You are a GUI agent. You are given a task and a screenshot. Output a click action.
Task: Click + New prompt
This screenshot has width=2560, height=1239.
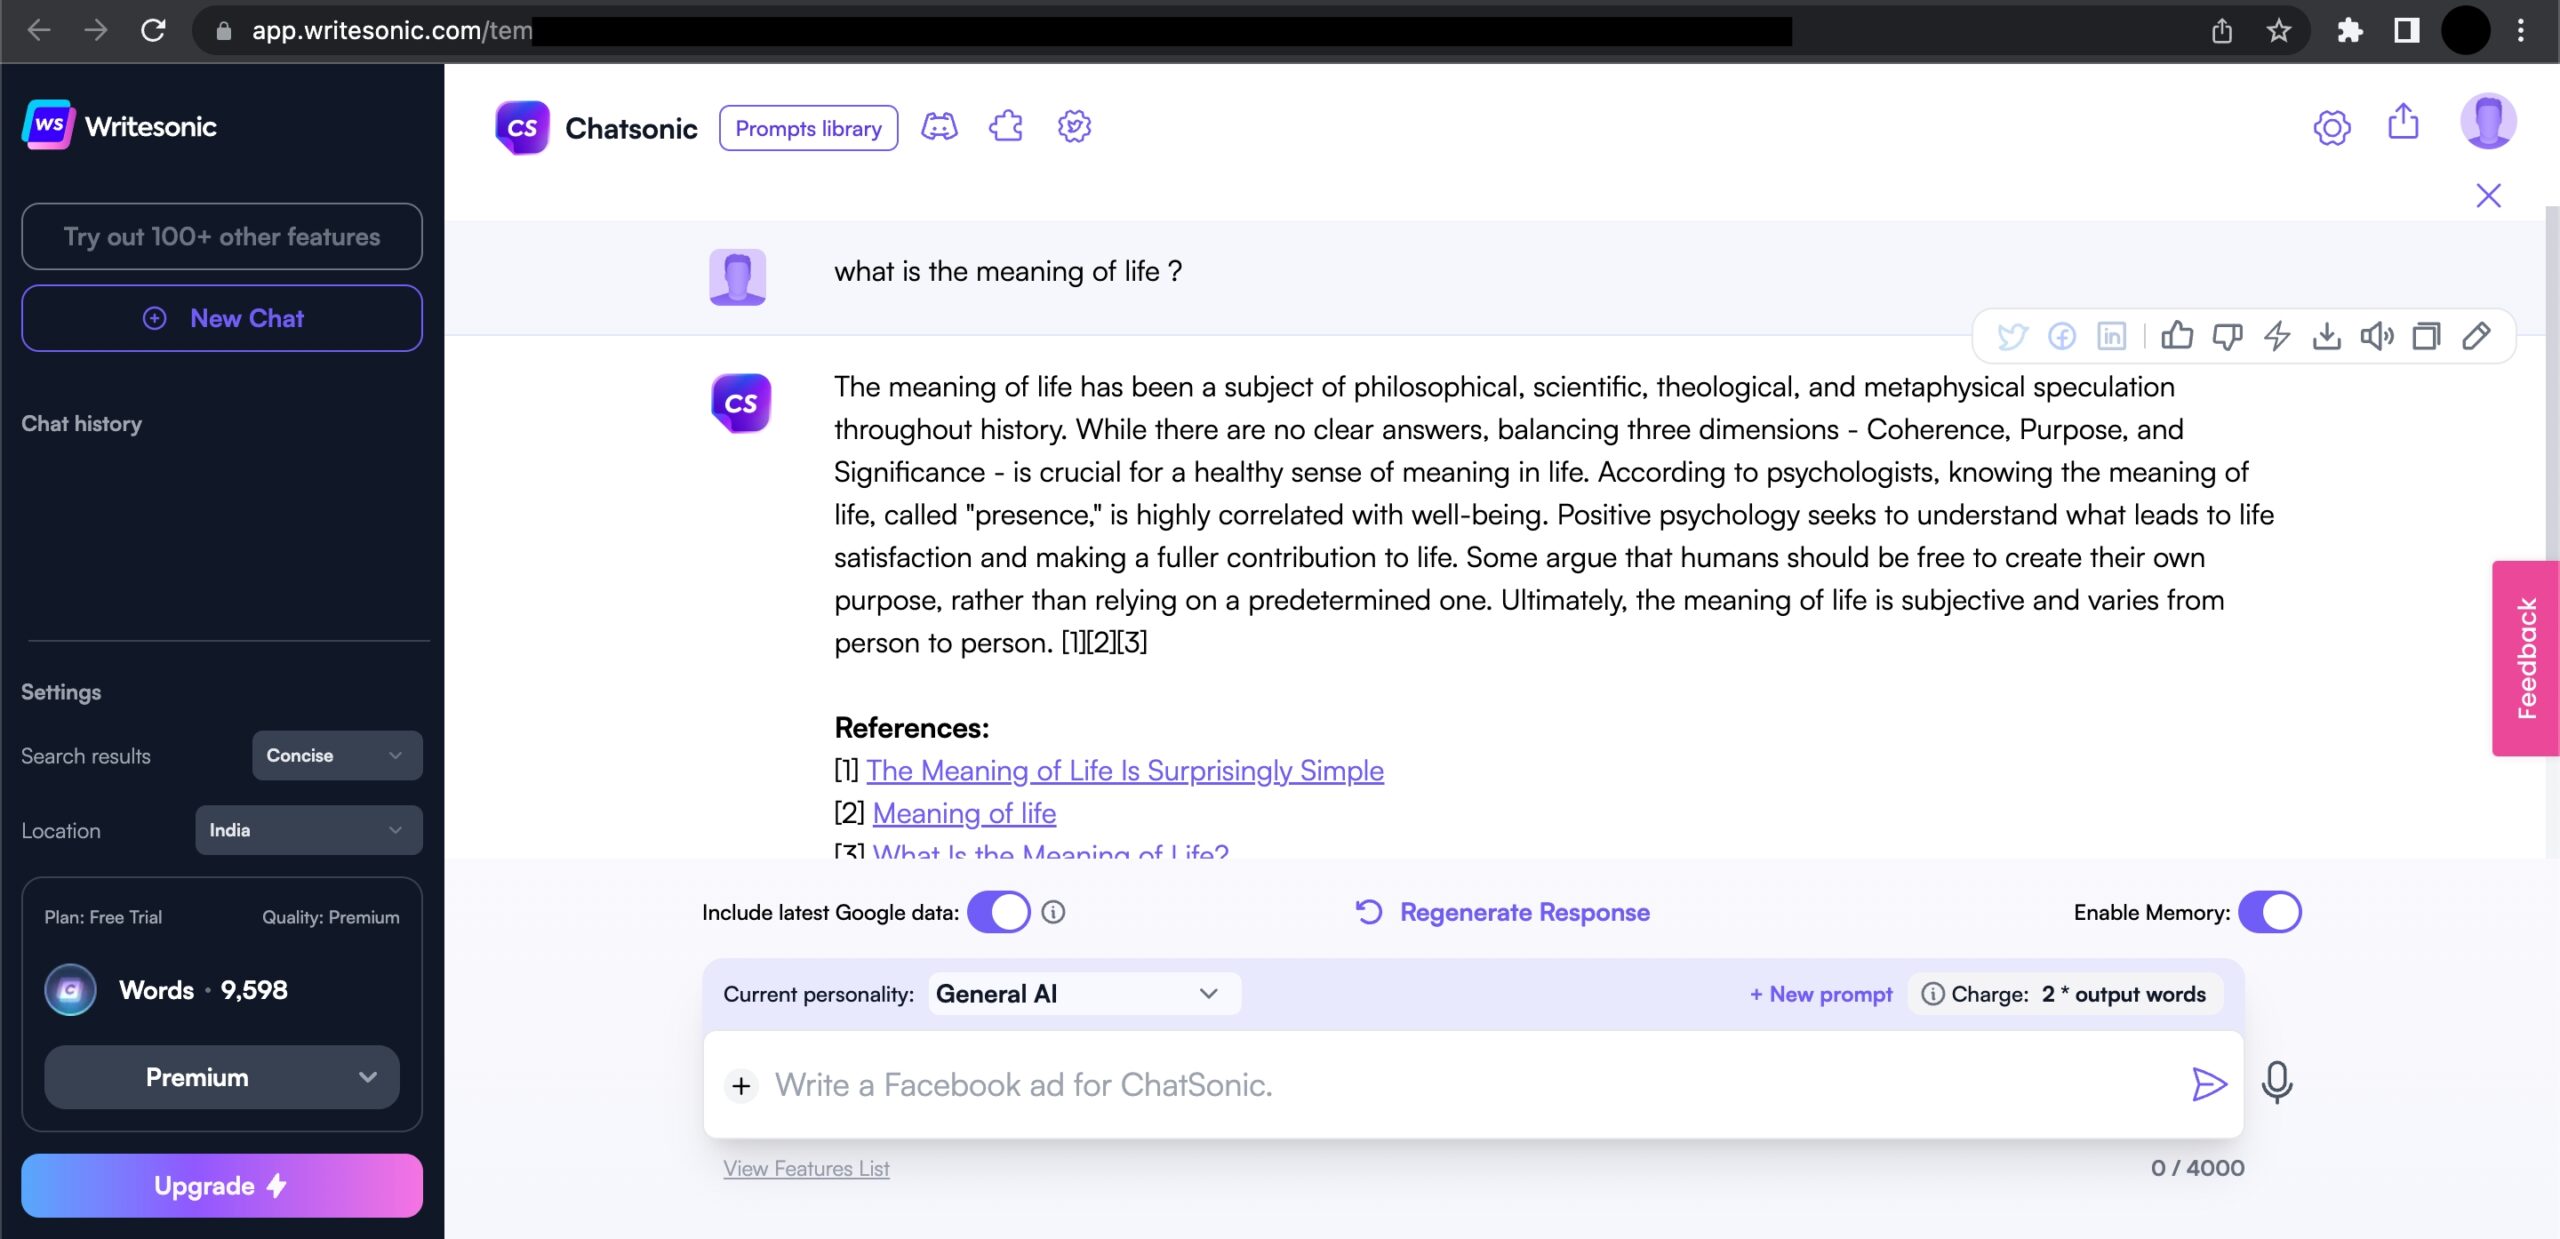1821,994
